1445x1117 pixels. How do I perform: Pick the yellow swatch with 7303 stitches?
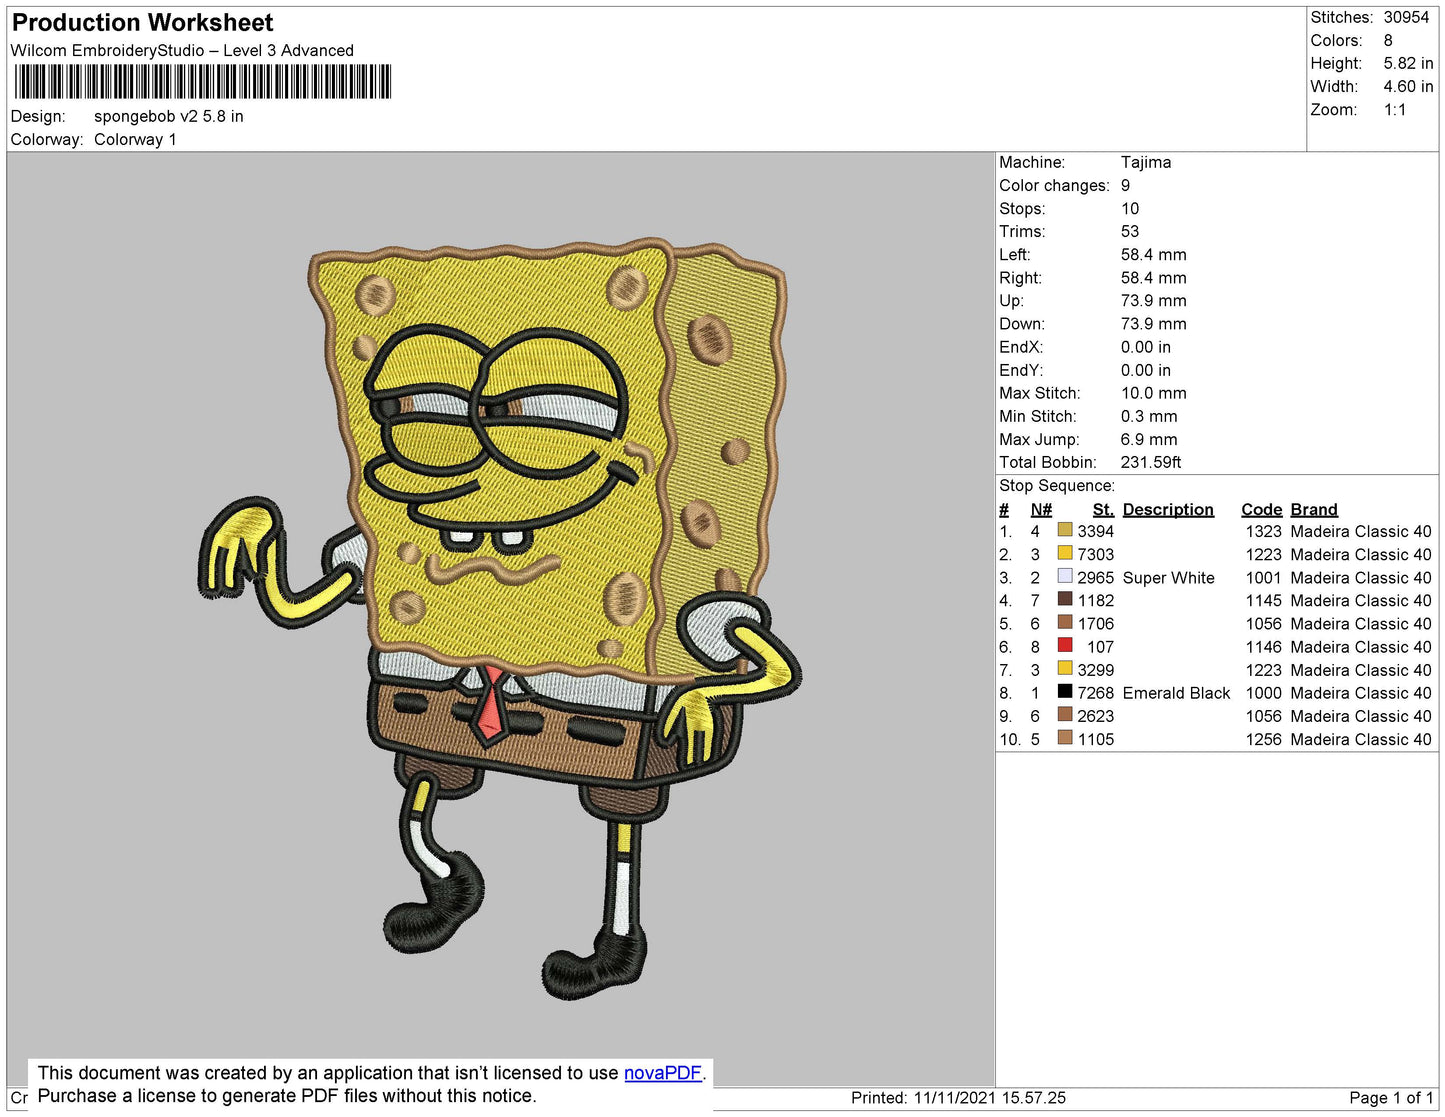[x=1065, y=553]
